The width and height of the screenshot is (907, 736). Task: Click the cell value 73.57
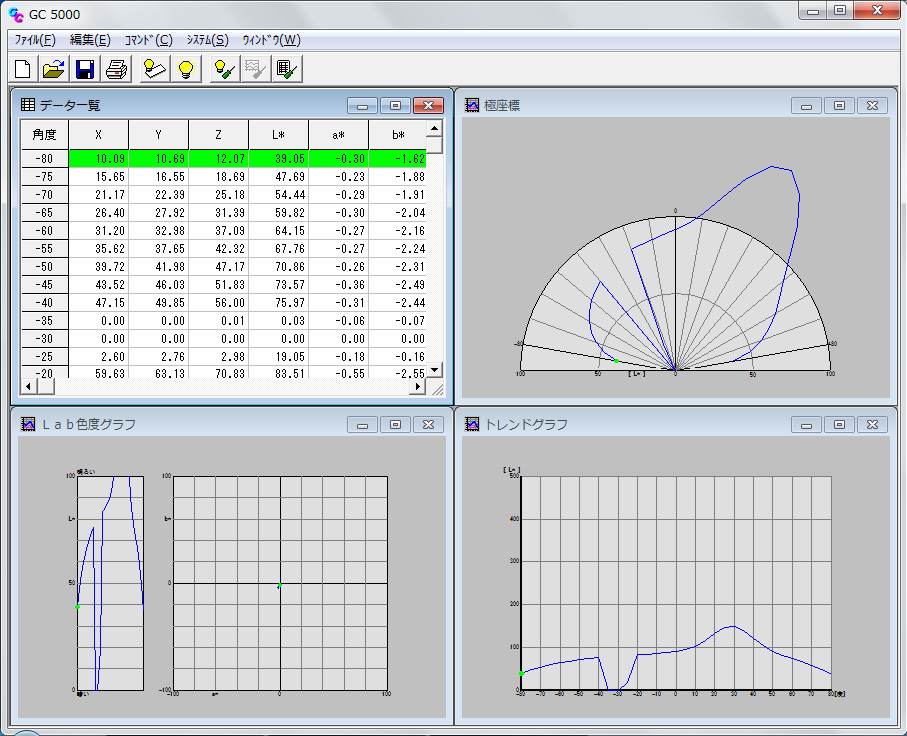pyautogui.click(x=278, y=285)
